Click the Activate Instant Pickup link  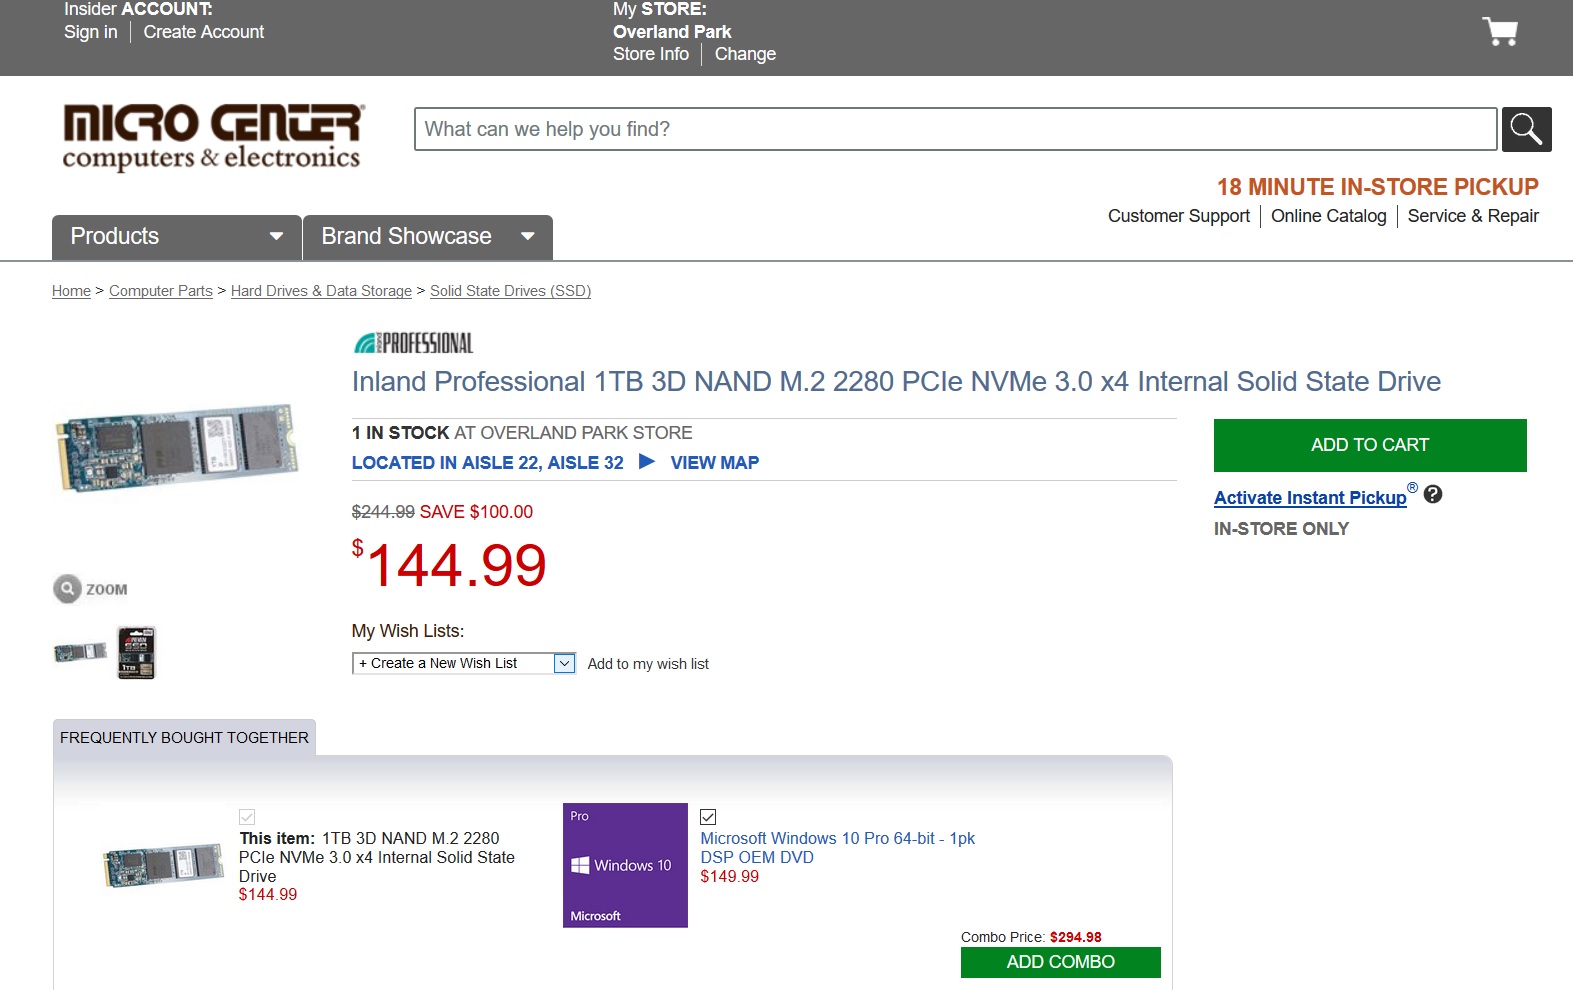(1310, 498)
